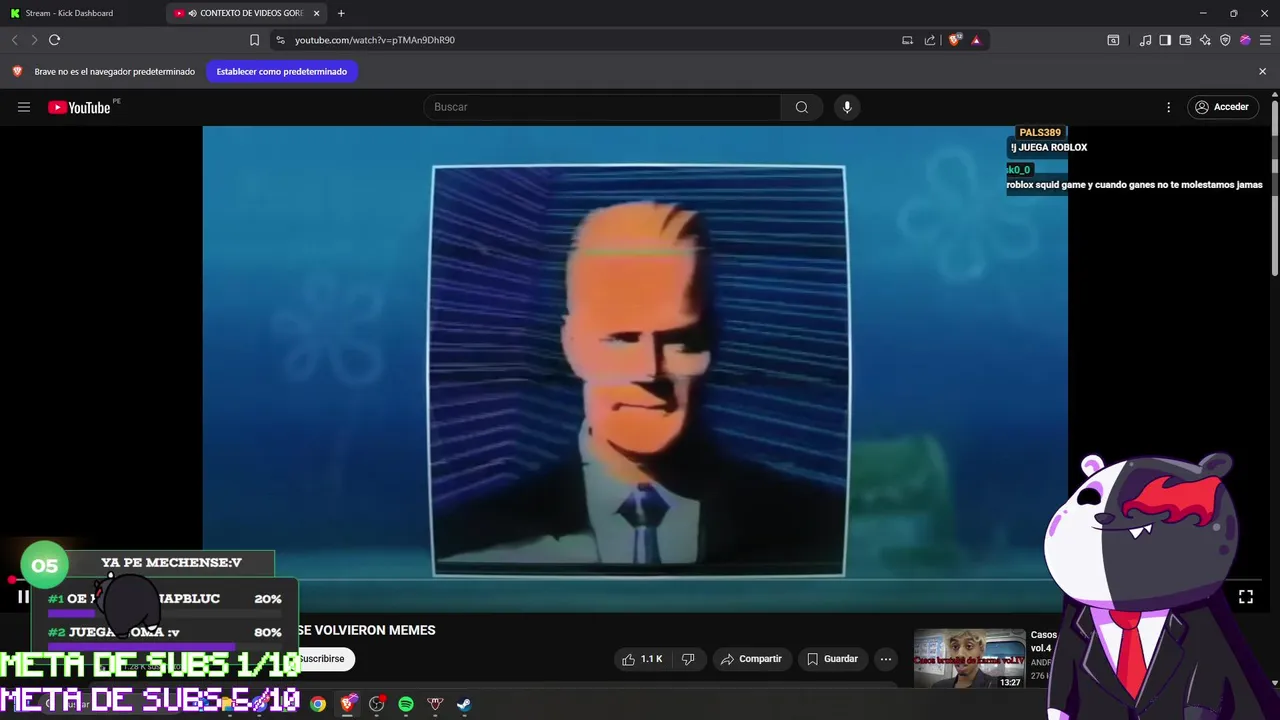Open the browser profile avatar
The image size is (1280, 720).
click(x=1245, y=40)
